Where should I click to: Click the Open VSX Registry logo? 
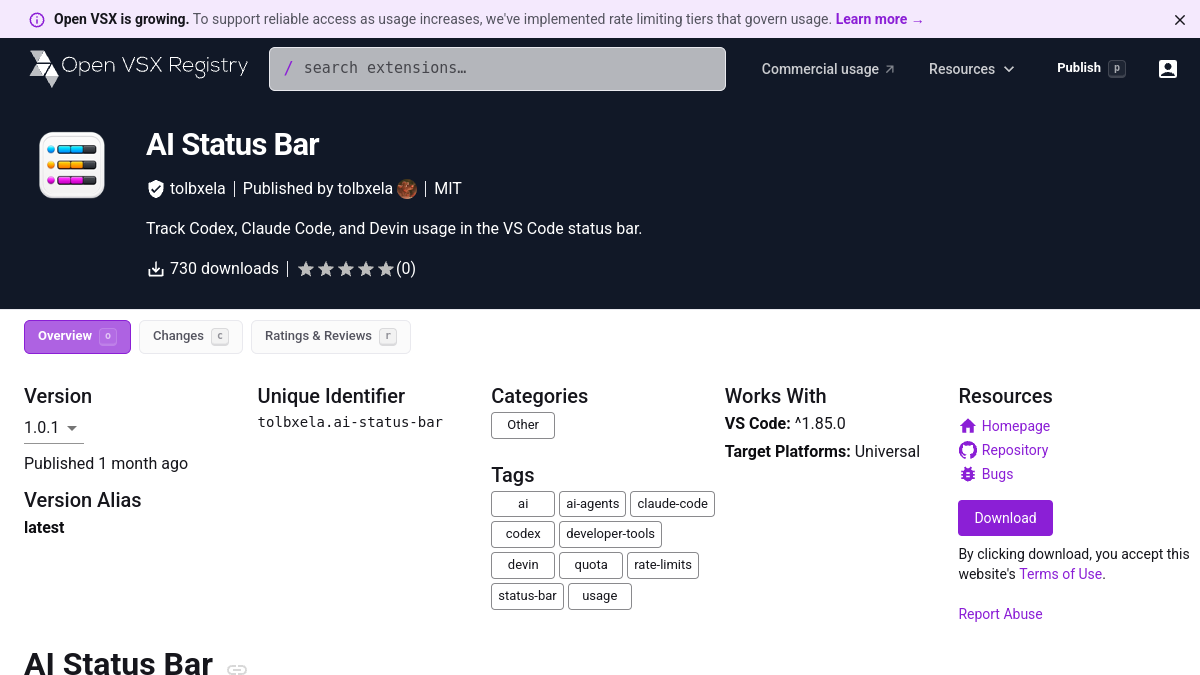click(138, 68)
